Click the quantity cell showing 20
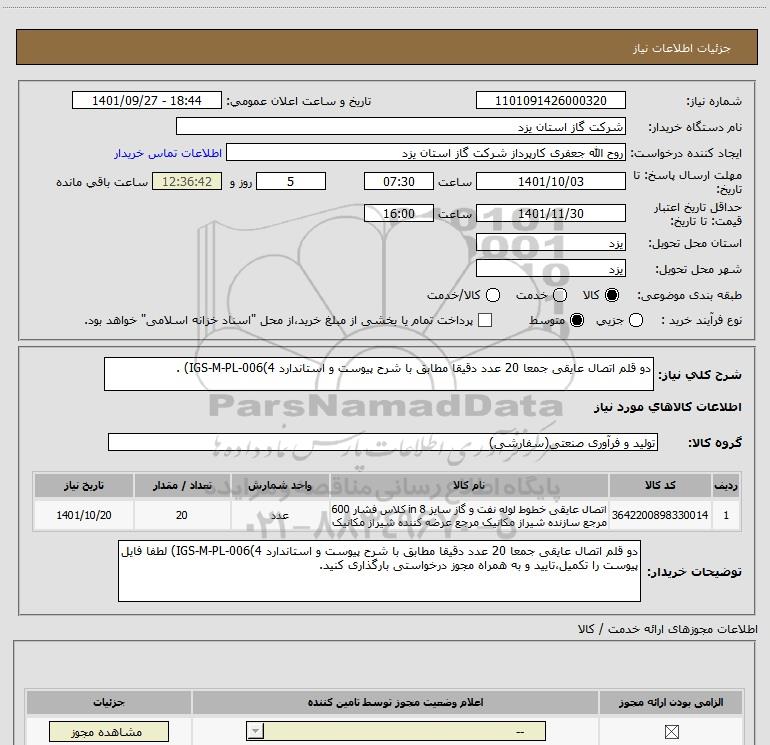The height and width of the screenshot is (745, 770). pos(182,515)
